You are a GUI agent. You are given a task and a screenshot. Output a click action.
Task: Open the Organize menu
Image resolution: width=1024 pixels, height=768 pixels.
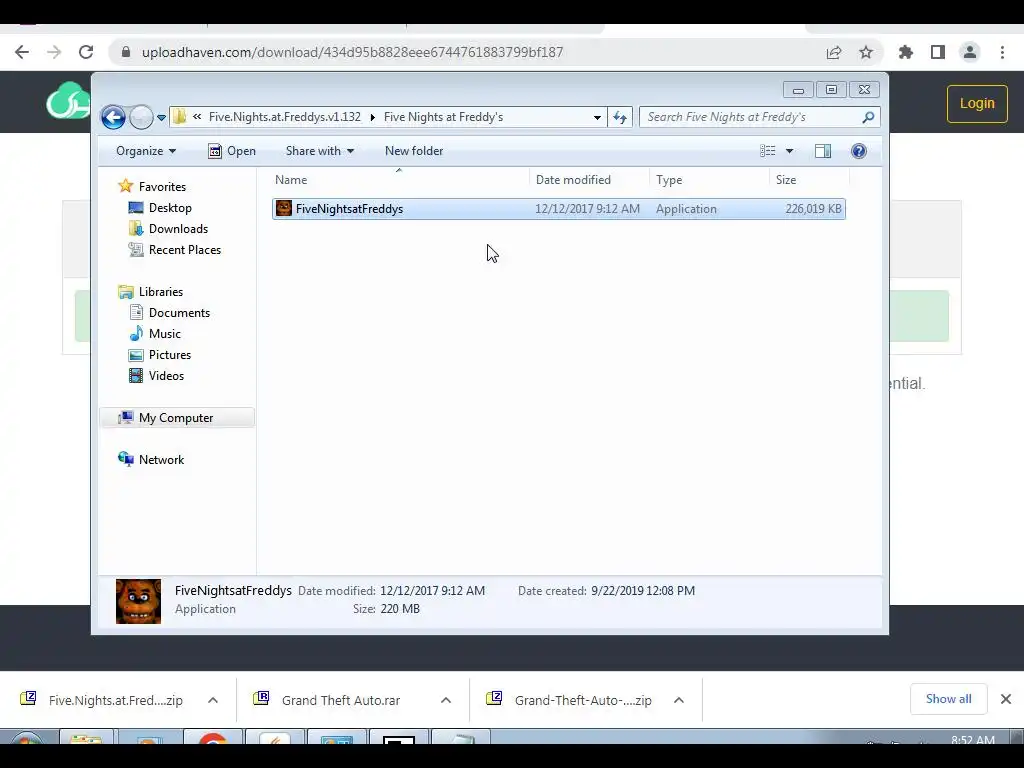pyautogui.click(x=146, y=151)
